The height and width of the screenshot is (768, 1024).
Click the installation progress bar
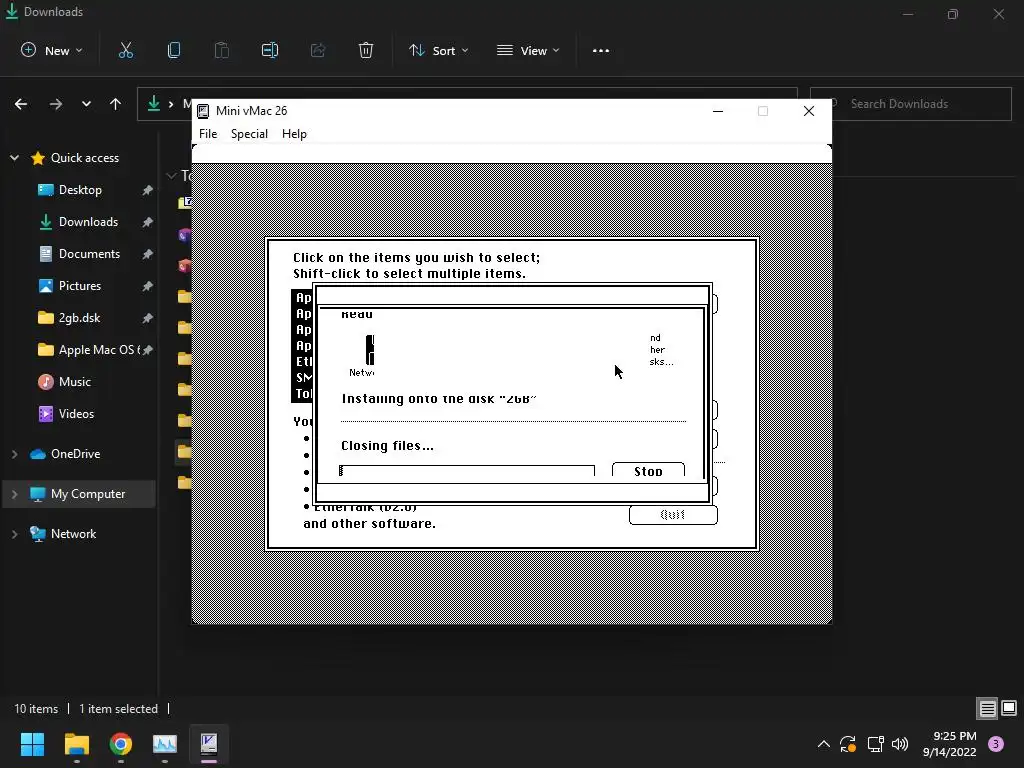coord(467,471)
